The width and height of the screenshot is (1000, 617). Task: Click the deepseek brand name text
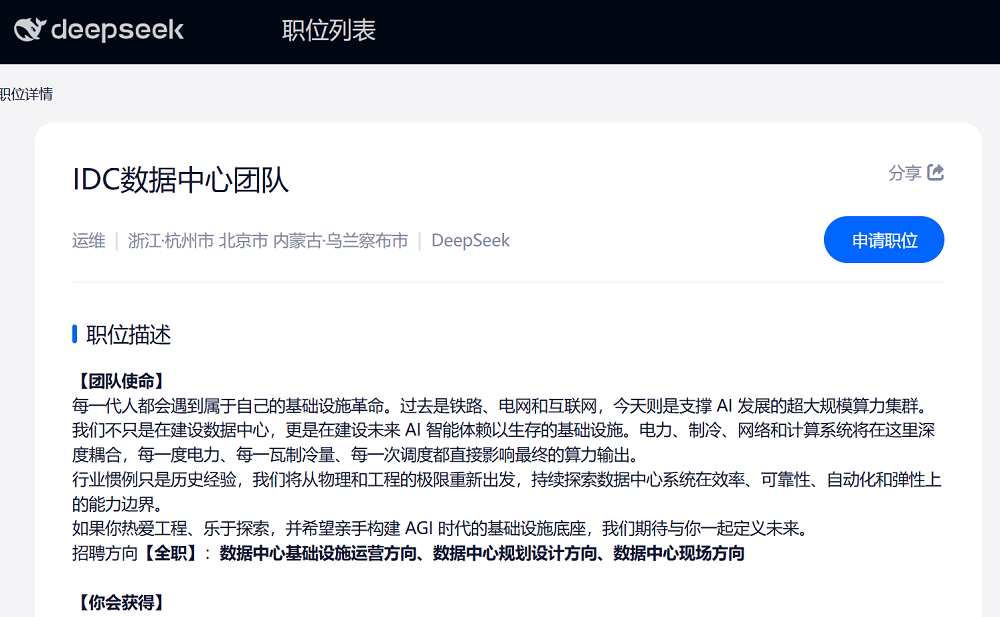pos(117,30)
